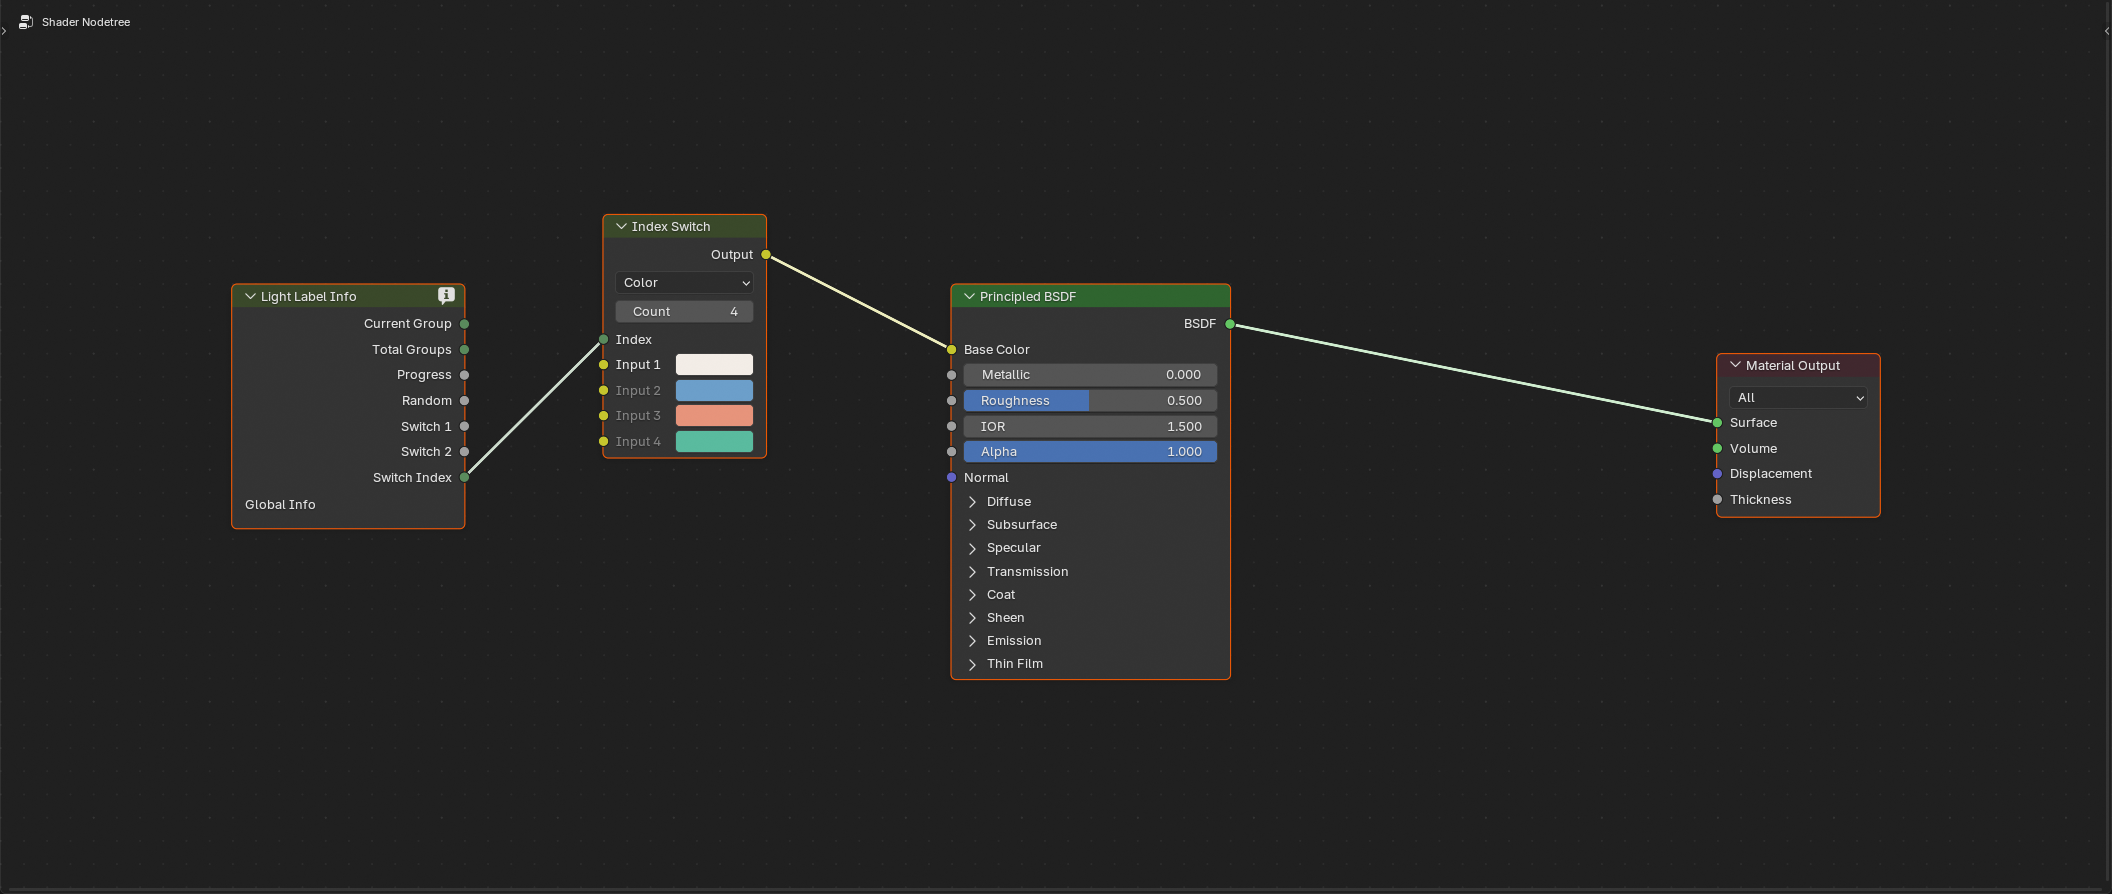Click the Metallic input socket
This screenshot has width=2112, height=894.
click(x=951, y=375)
